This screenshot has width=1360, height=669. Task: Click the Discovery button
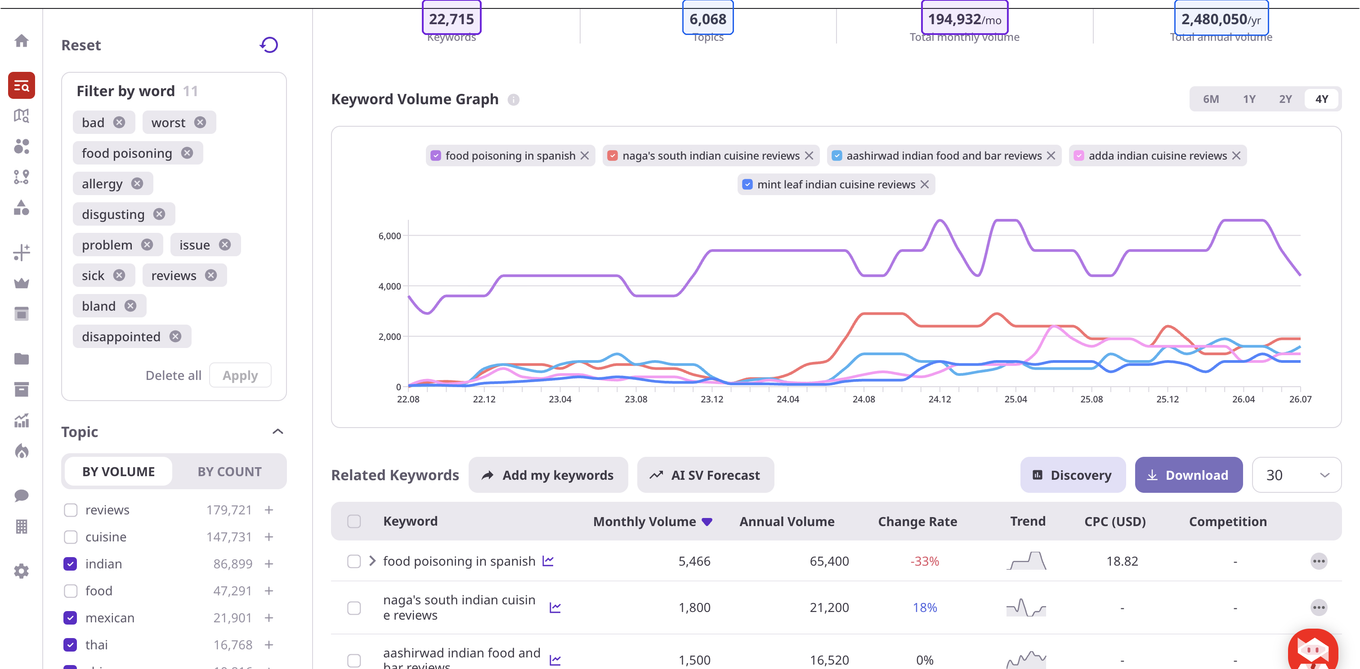pos(1073,475)
